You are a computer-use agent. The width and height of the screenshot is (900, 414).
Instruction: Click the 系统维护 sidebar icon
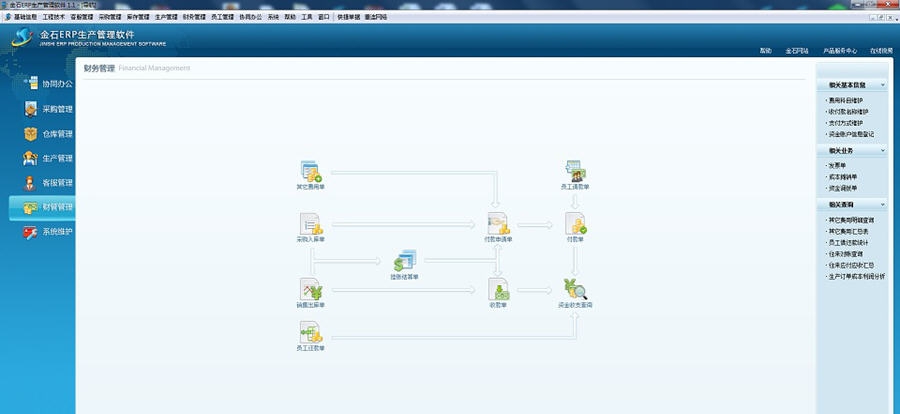coord(30,233)
